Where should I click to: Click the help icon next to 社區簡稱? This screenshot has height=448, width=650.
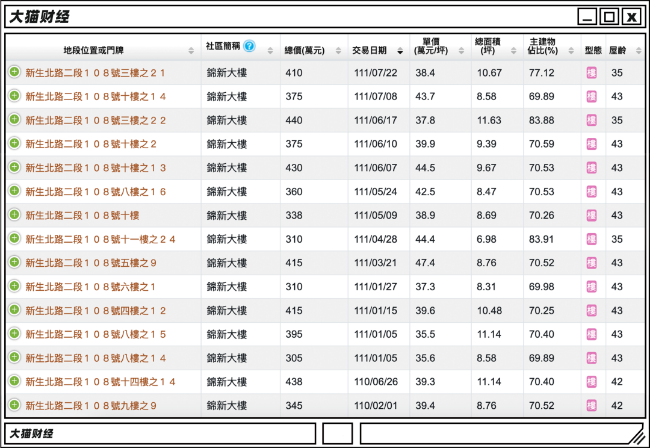click(x=249, y=46)
